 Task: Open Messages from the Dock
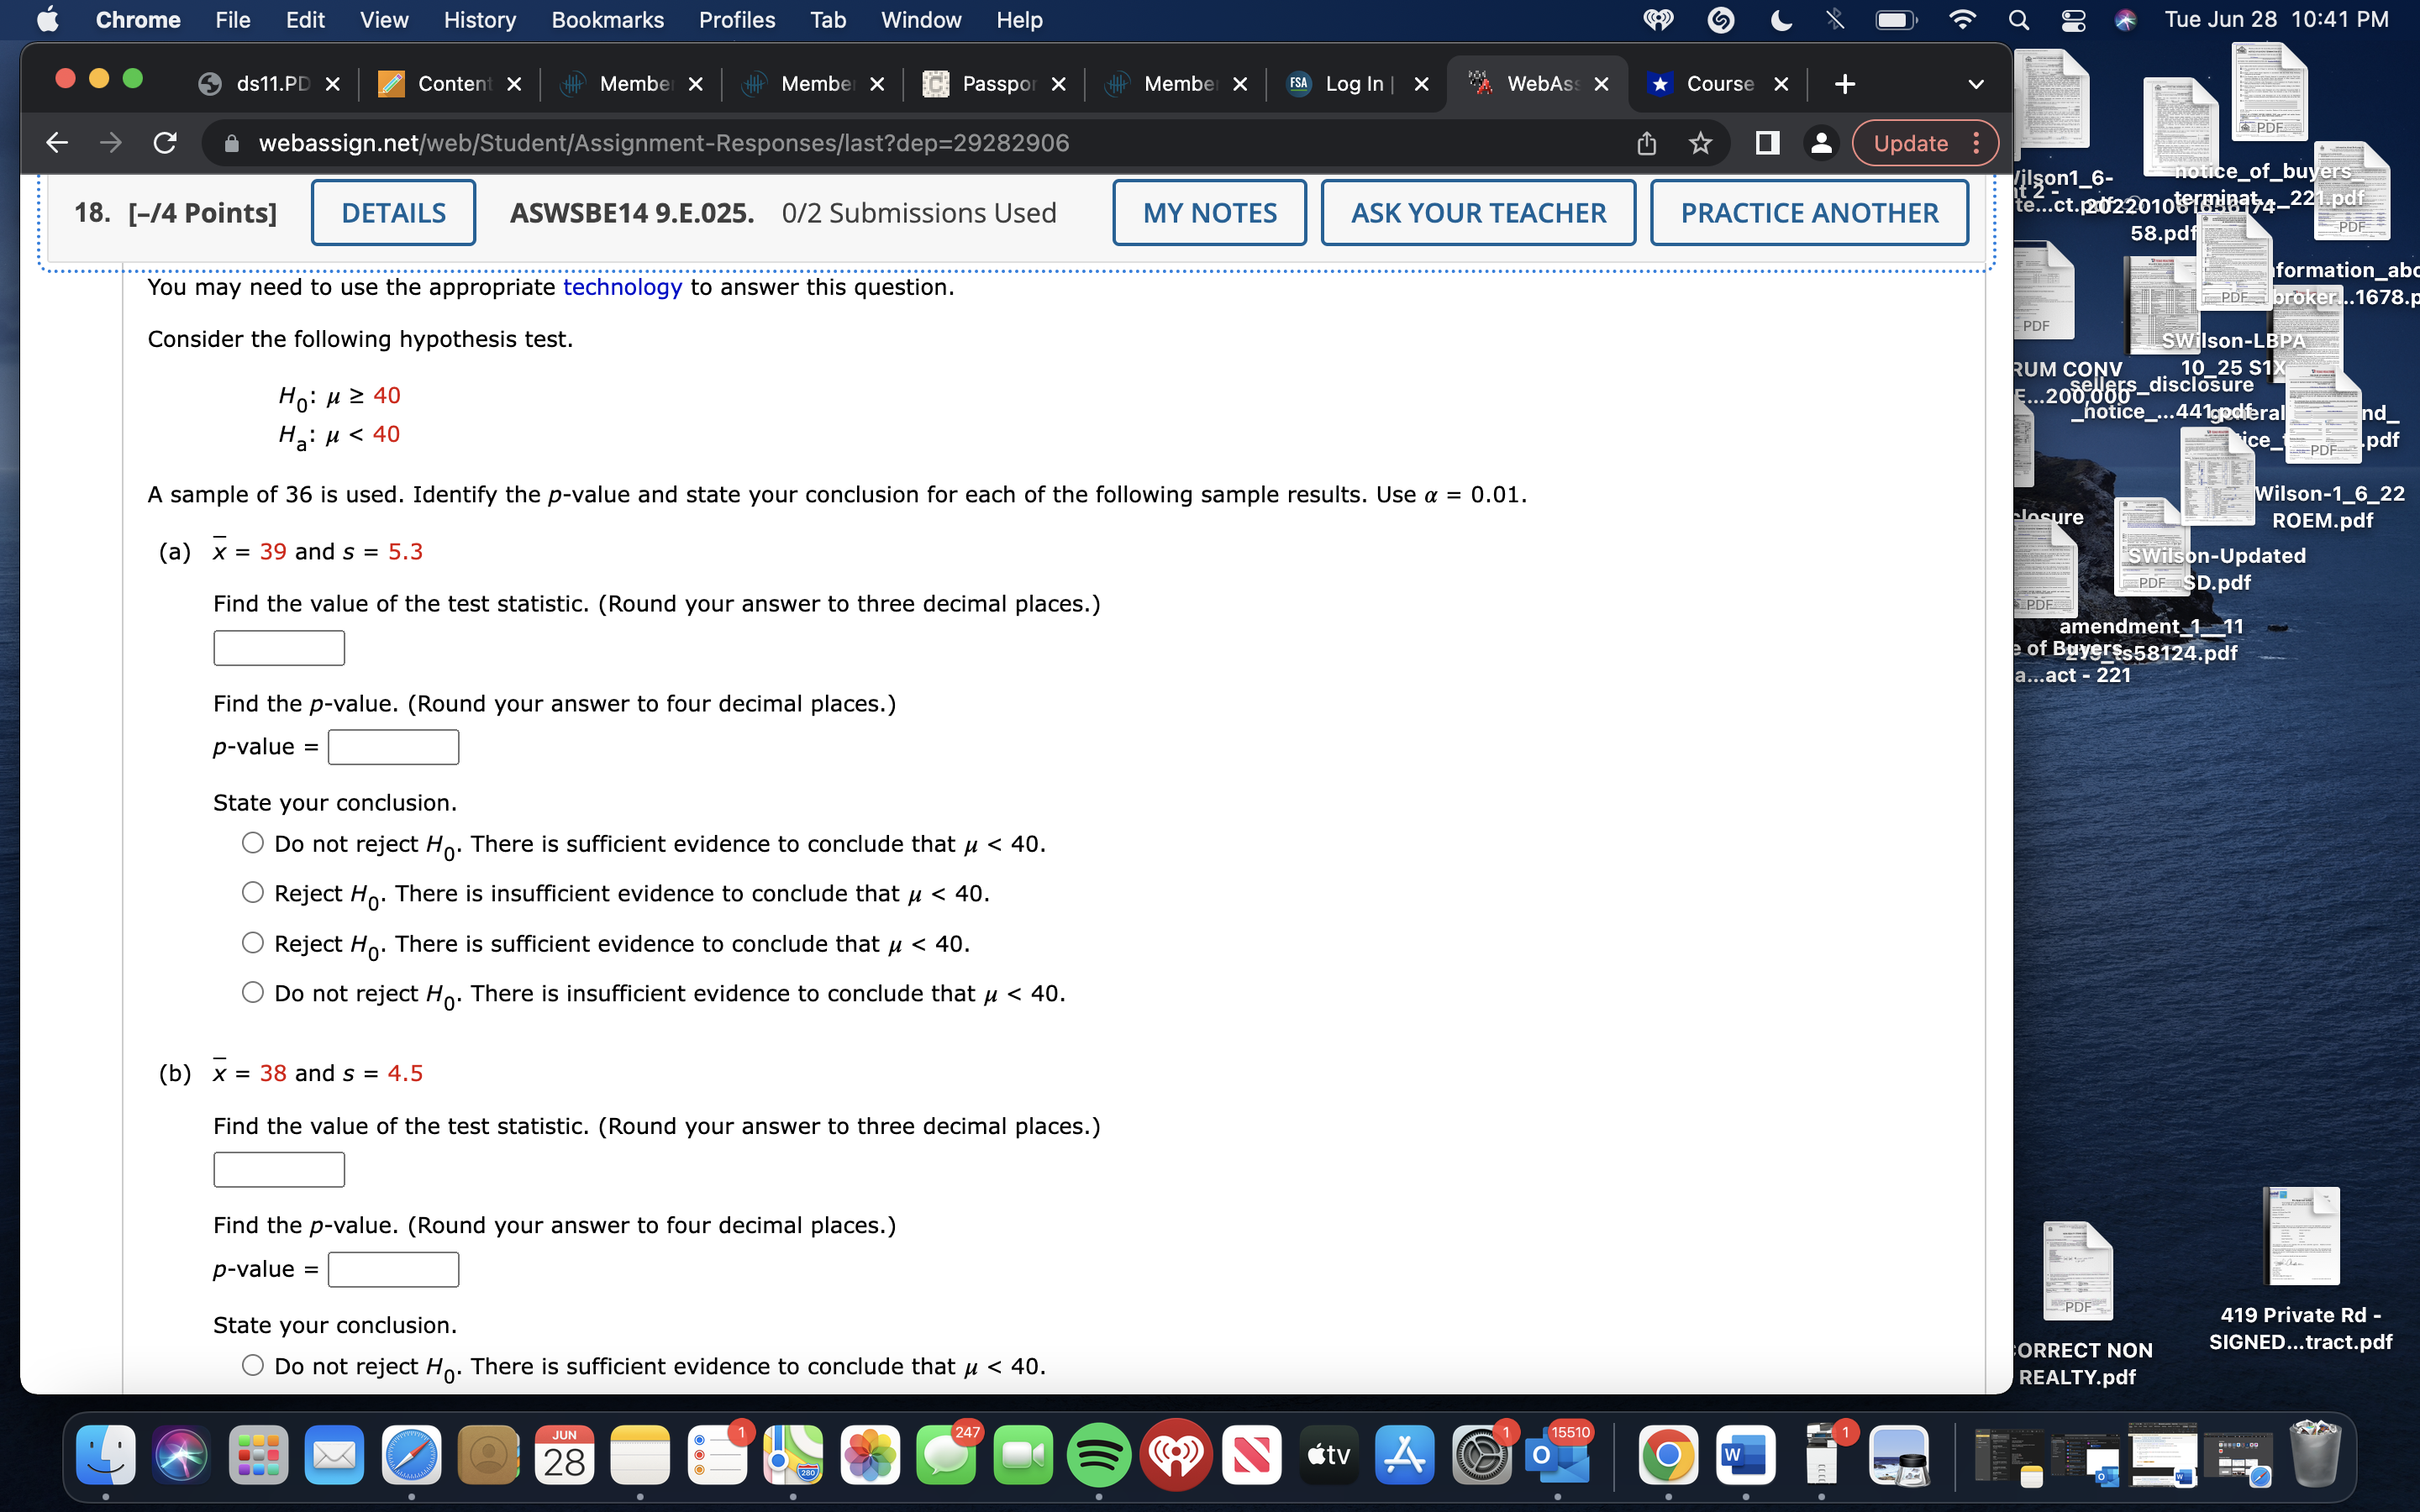945,1455
